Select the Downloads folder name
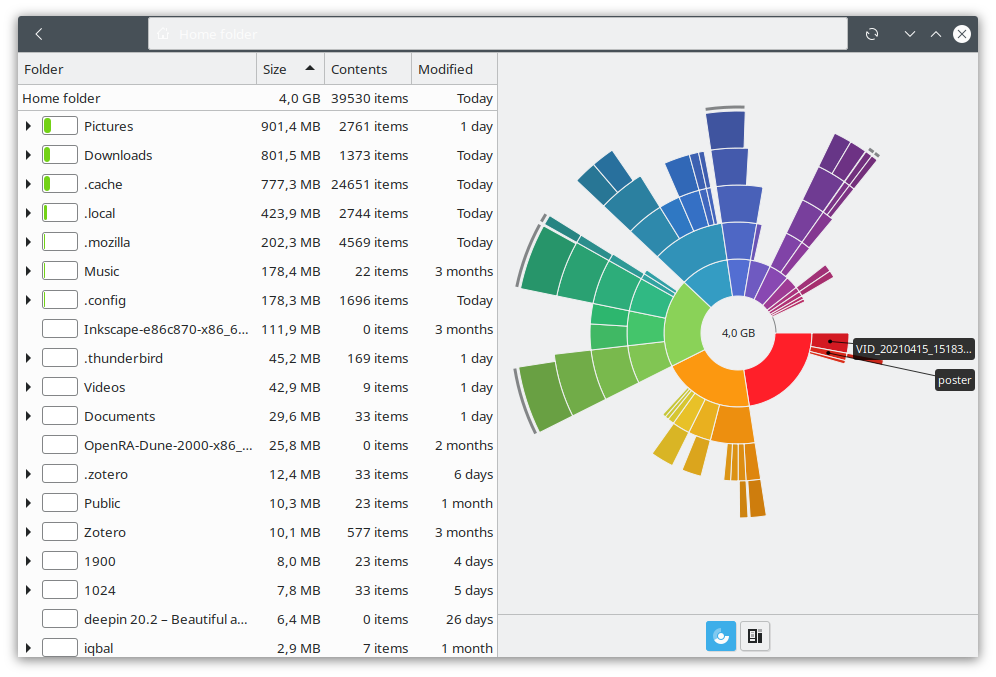Screen dimensions: 996x677 118,156
